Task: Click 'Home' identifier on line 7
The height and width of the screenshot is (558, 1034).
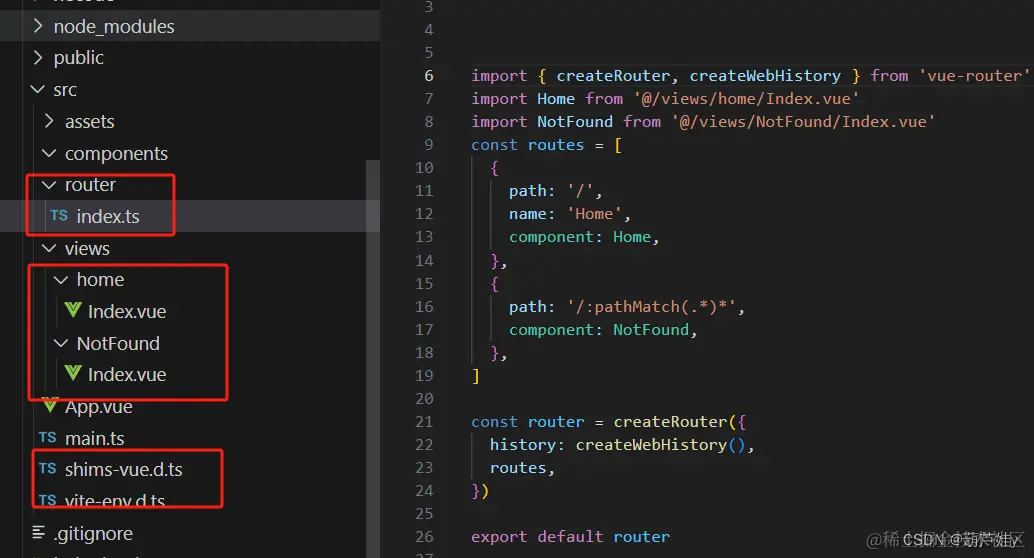Action: pos(556,99)
